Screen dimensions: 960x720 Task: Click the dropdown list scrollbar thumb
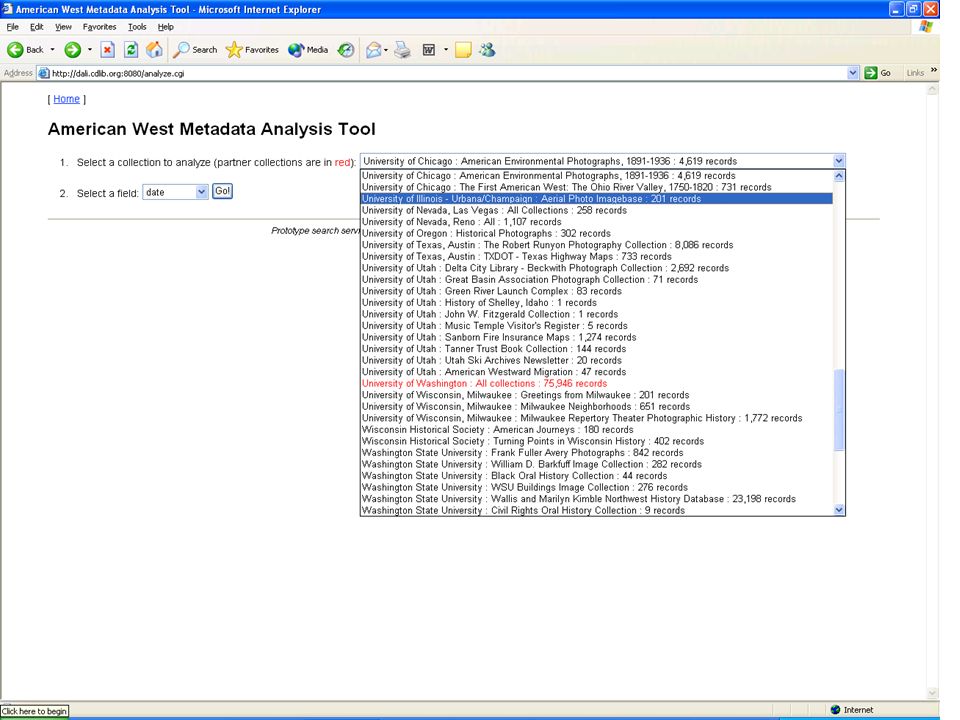839,410
